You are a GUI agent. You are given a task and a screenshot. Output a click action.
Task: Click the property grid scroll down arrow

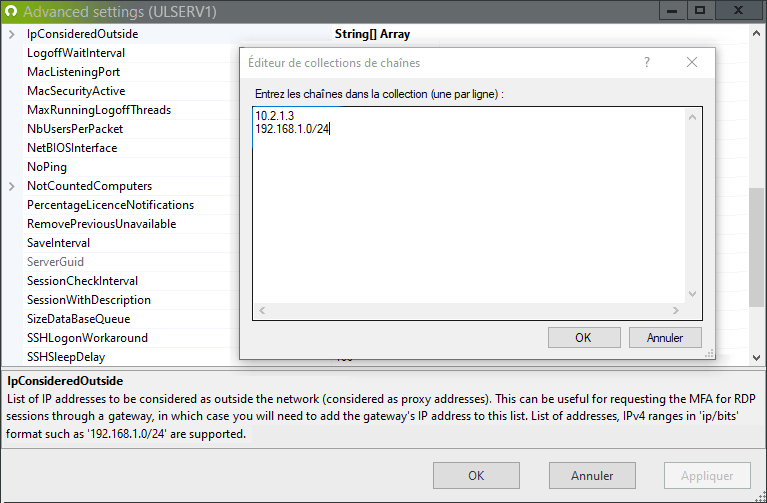tap(756, 358)
